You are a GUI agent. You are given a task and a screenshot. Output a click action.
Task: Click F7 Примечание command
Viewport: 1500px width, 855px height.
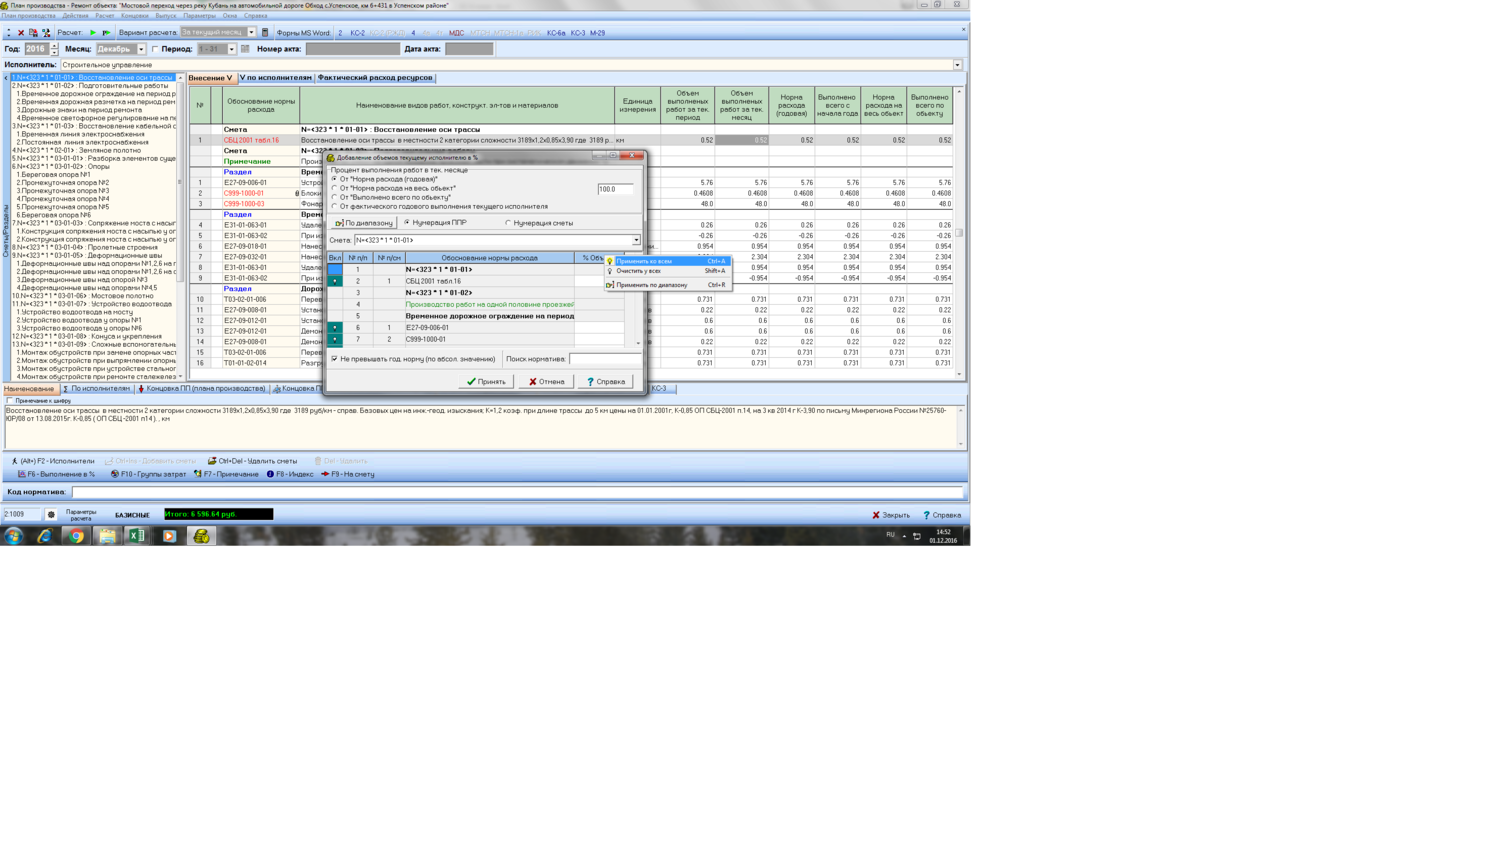coord(226,474)
